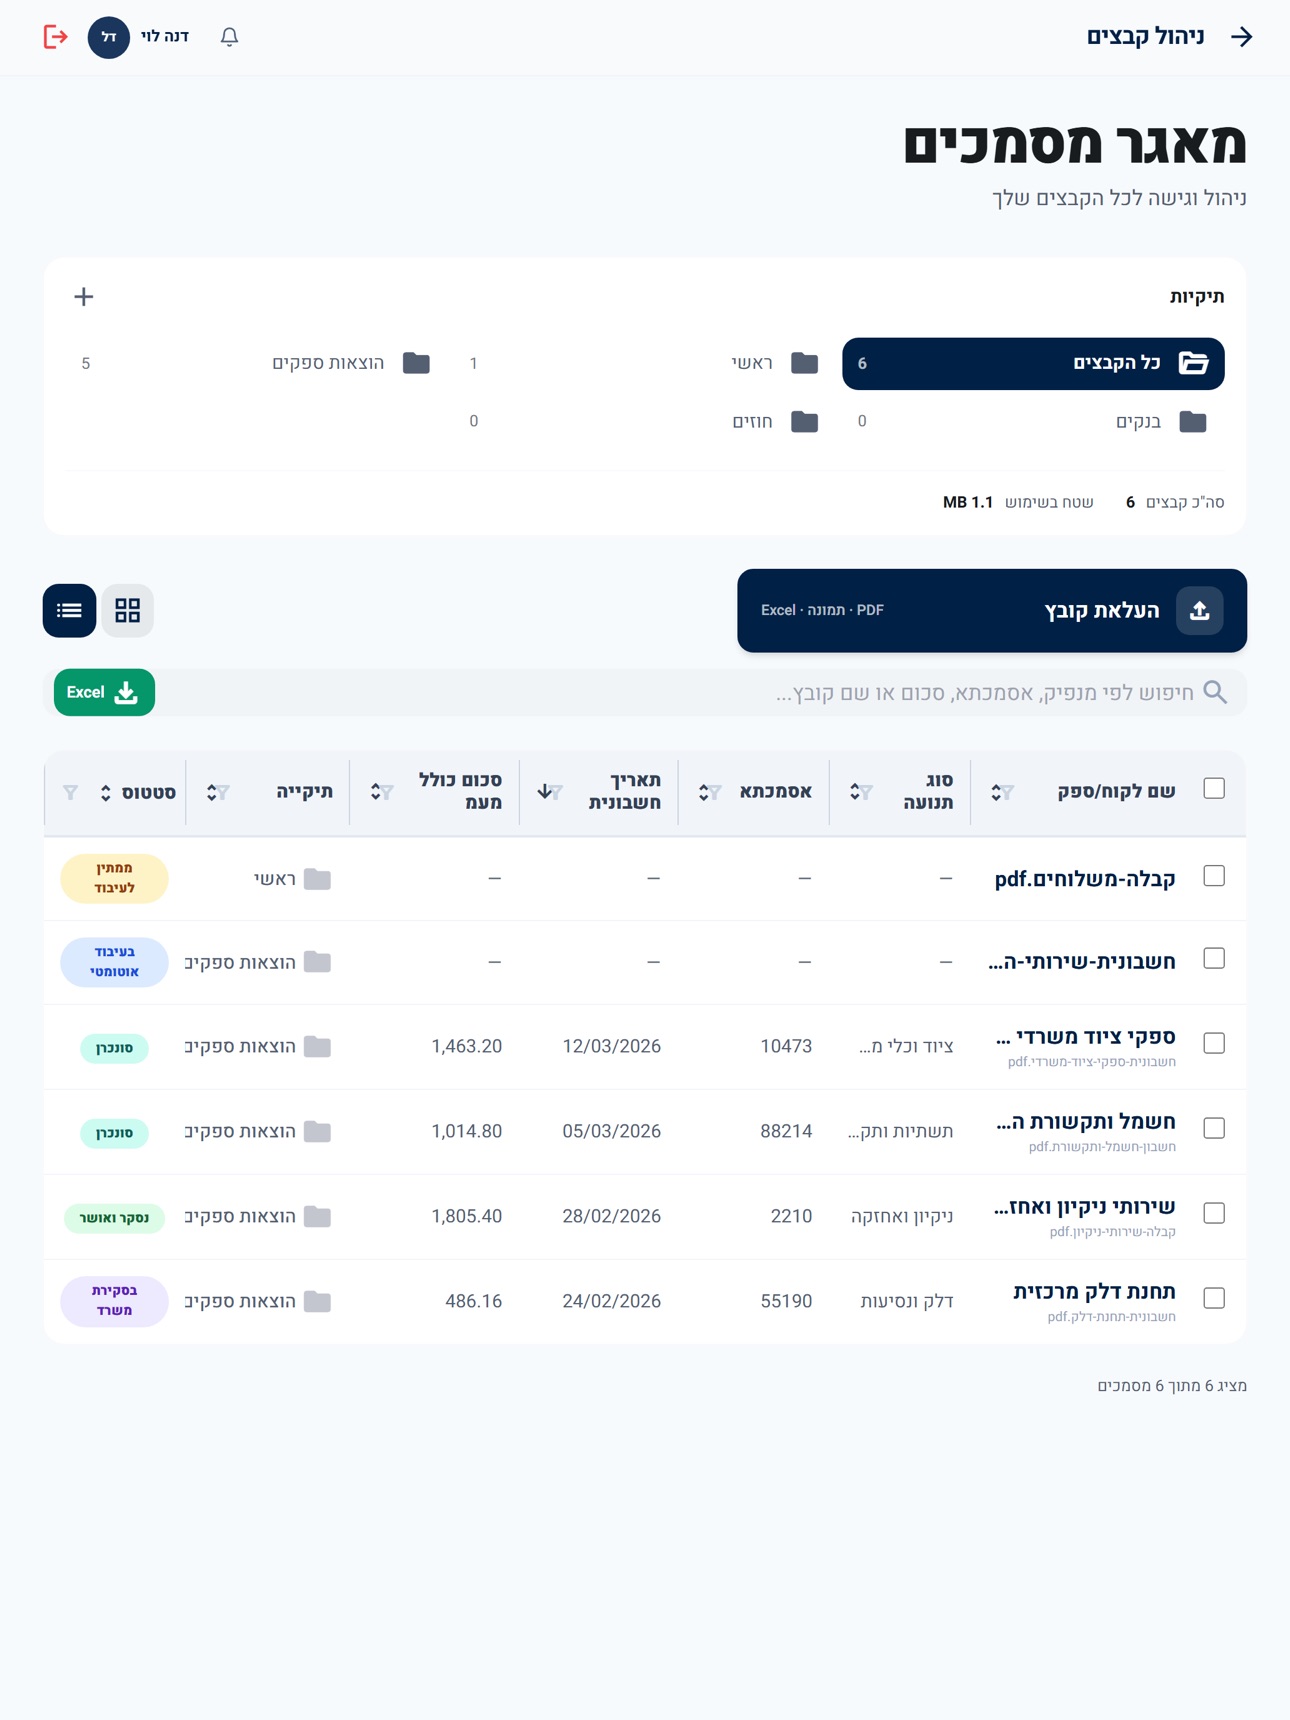1290x1720 pixels.
Task: Check the חשמל ותקשורת row checkbox
Action: 1214,1128
